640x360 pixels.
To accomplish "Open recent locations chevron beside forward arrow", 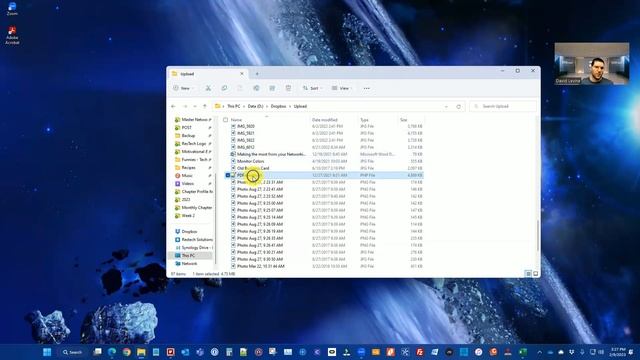I will tap(195, 106).
